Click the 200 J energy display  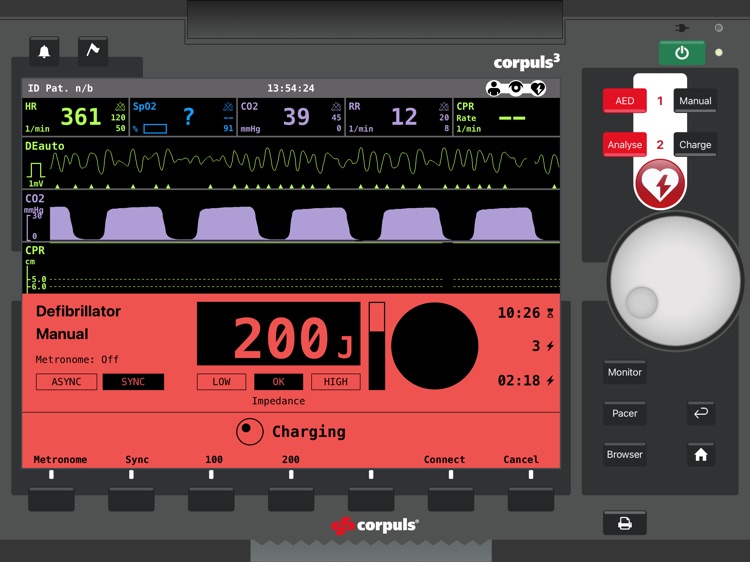pyautogui.click(x=278, y=334)
